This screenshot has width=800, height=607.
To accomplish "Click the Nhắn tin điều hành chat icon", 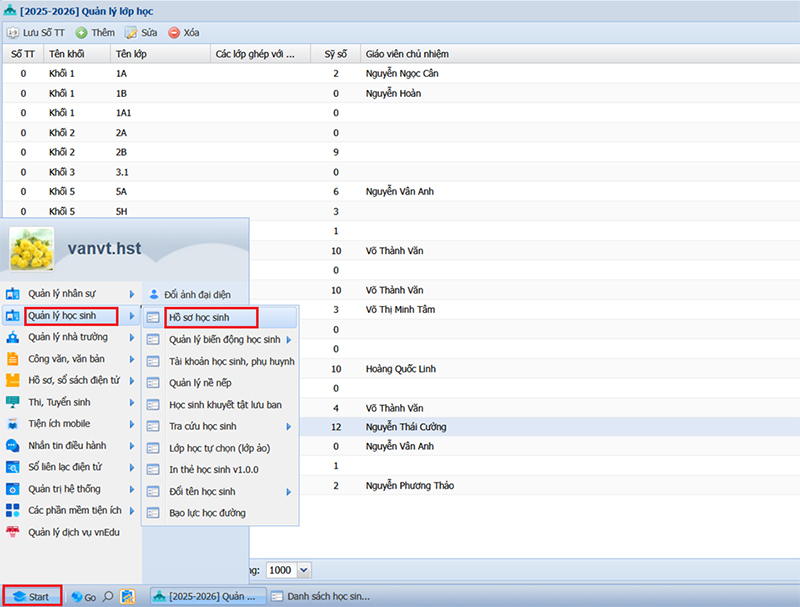I will (13, 446).
